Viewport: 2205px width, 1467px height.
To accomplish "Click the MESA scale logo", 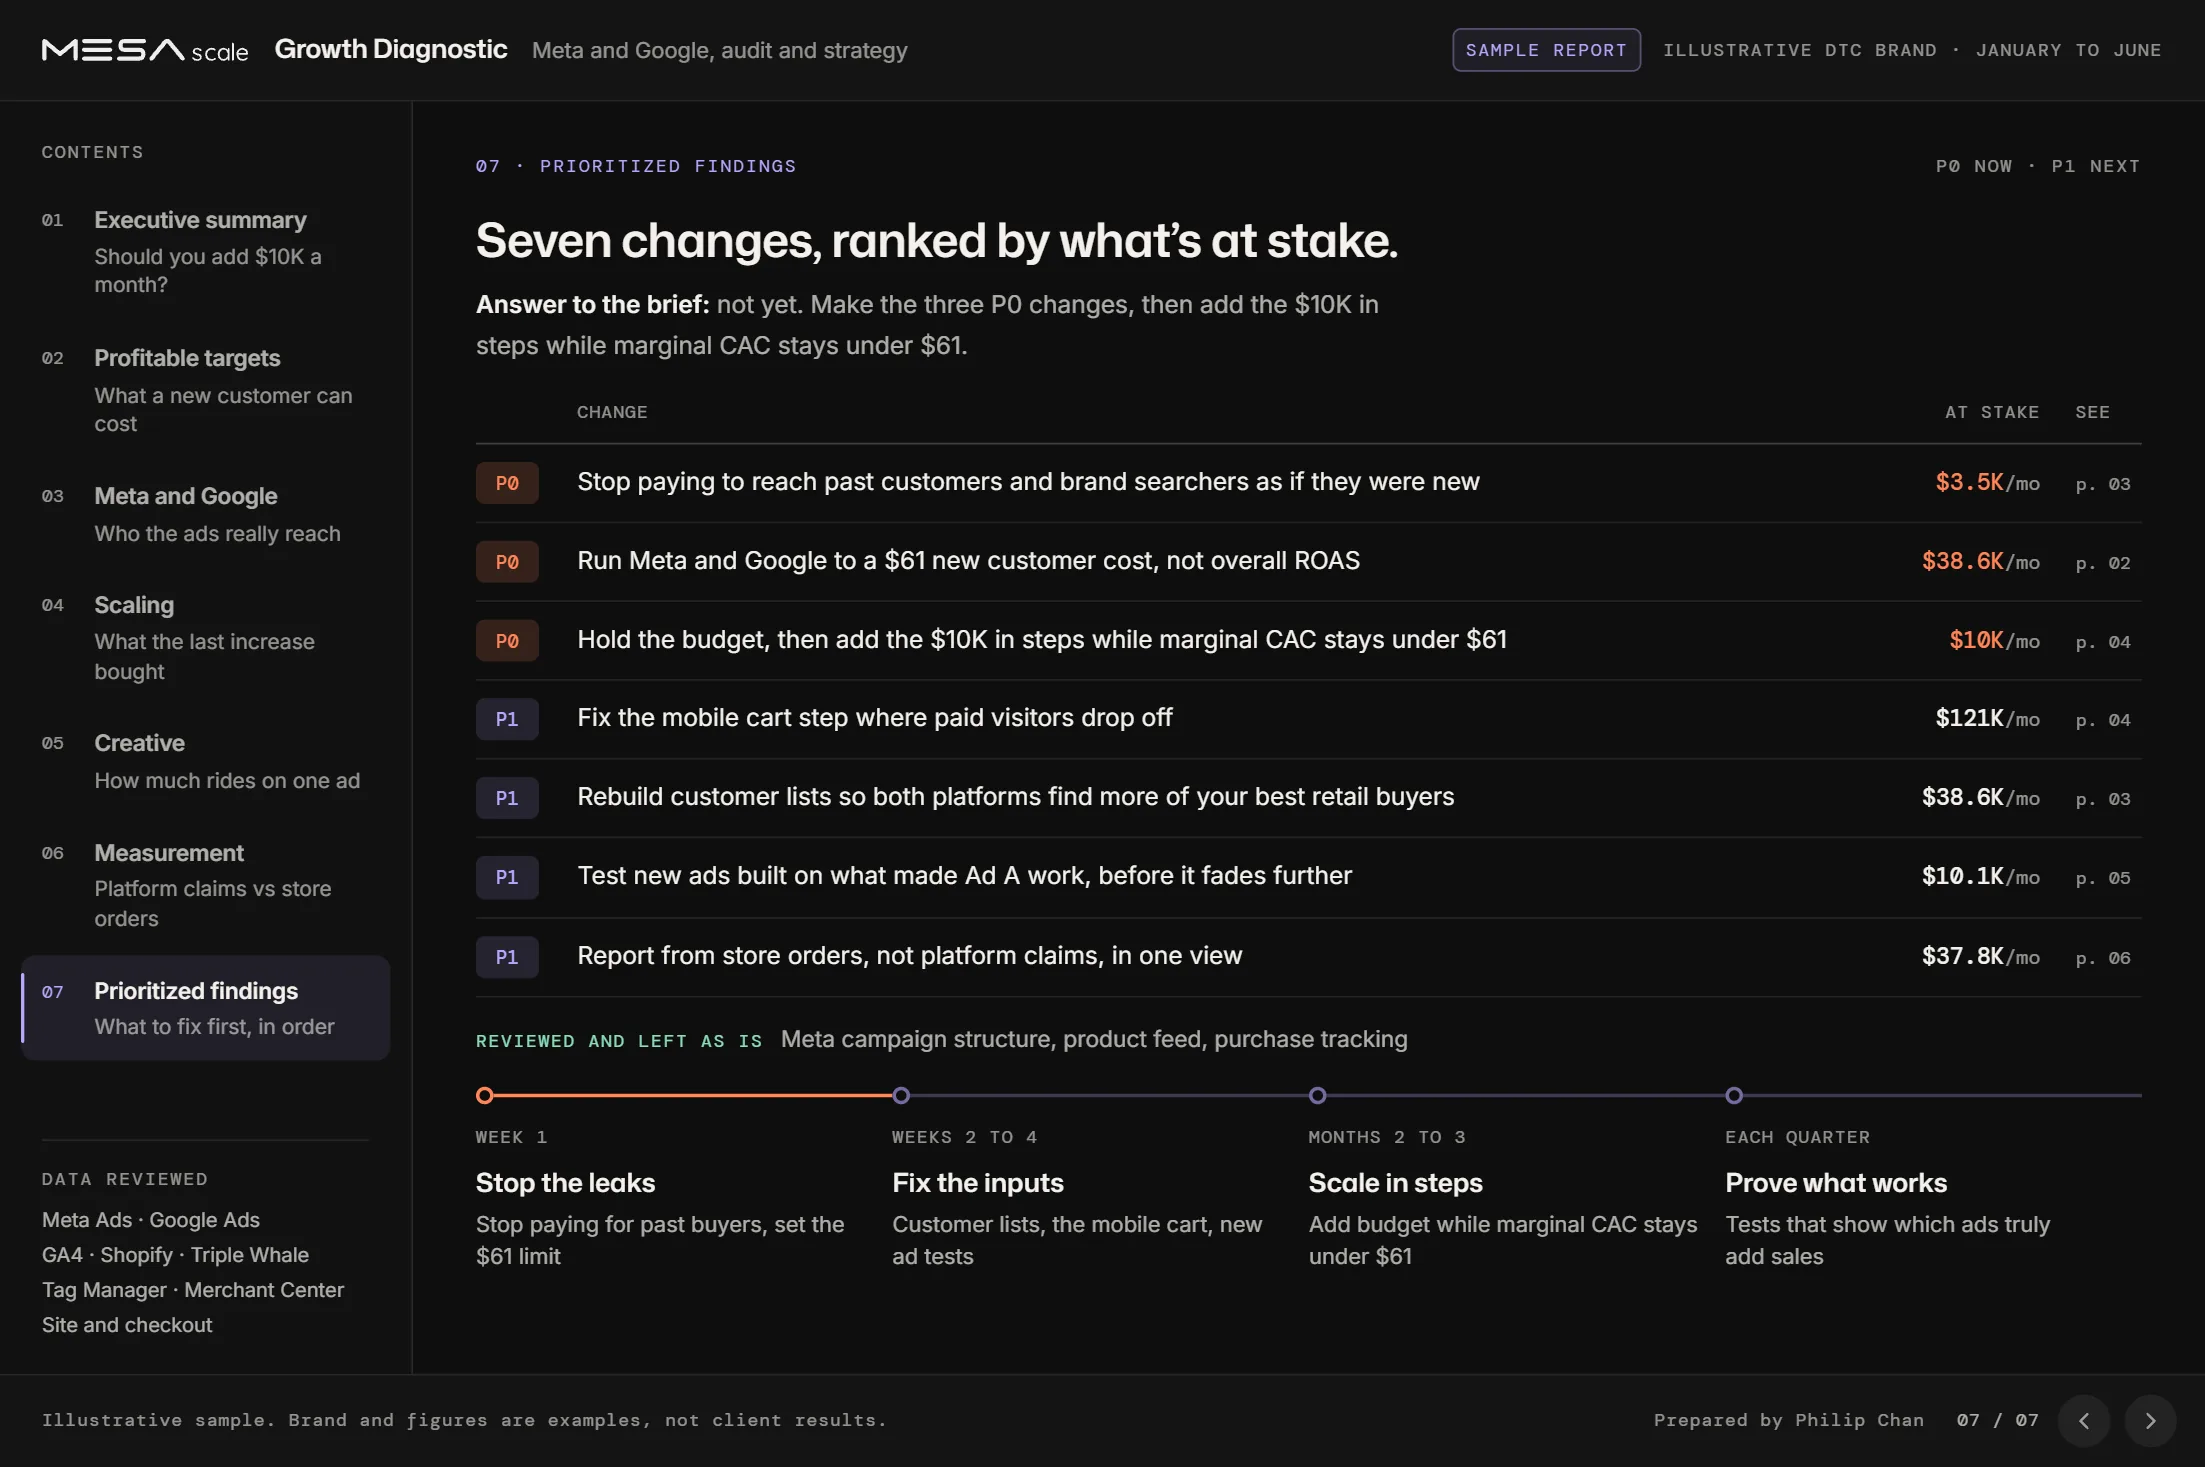I will tap(145, 50).
